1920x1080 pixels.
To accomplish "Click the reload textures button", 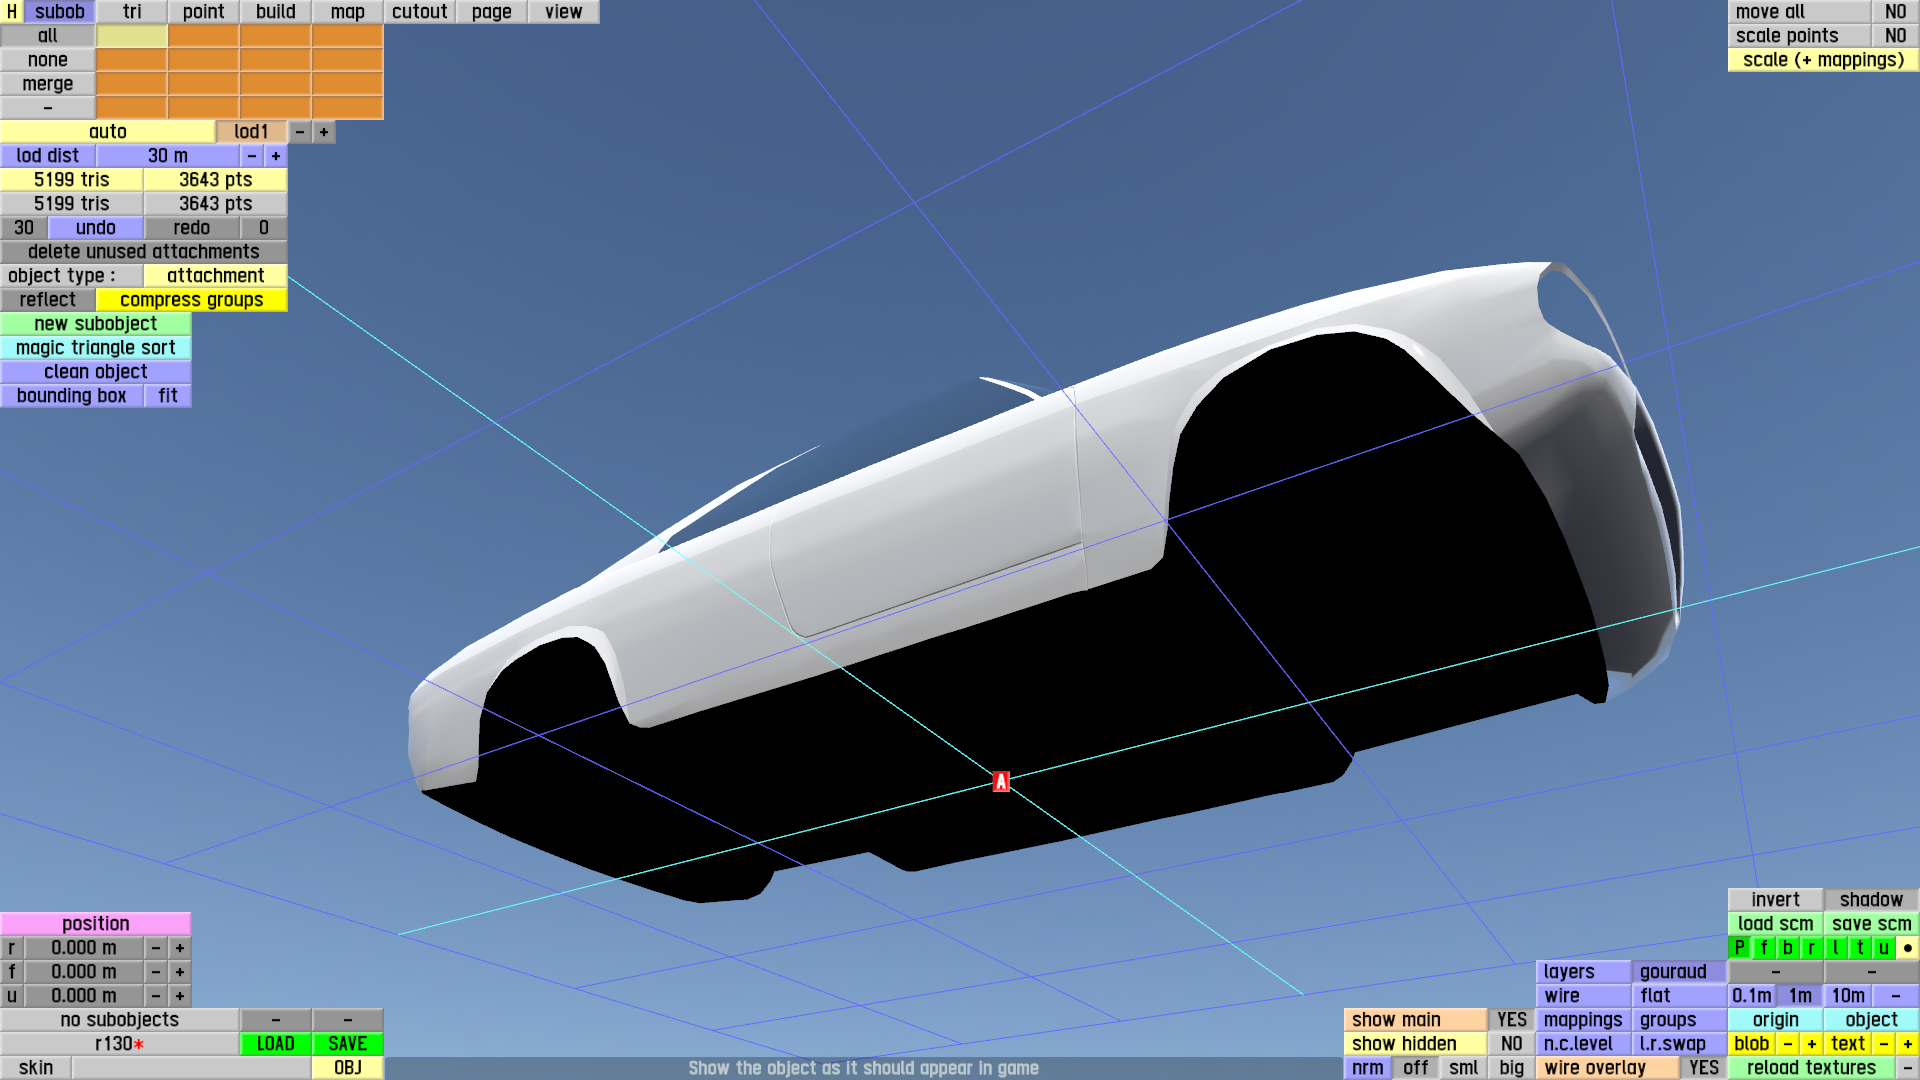I will [x=1811, y=1068].
